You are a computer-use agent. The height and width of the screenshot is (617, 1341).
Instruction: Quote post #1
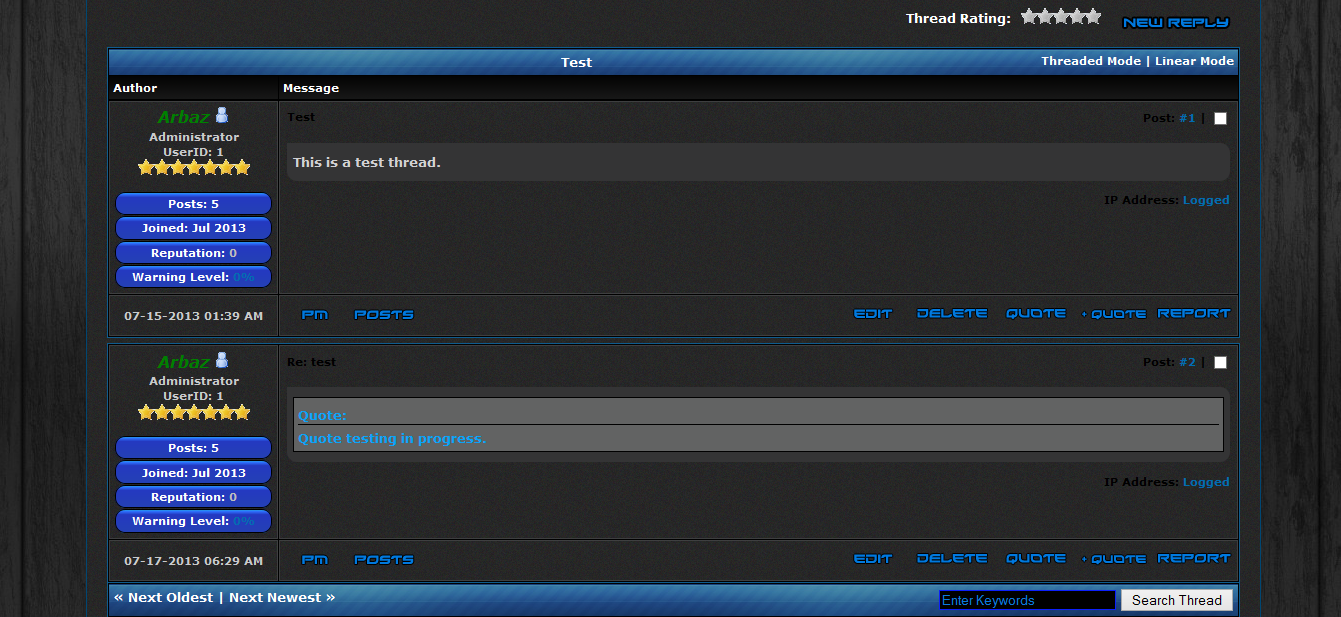pos(1036,314)
